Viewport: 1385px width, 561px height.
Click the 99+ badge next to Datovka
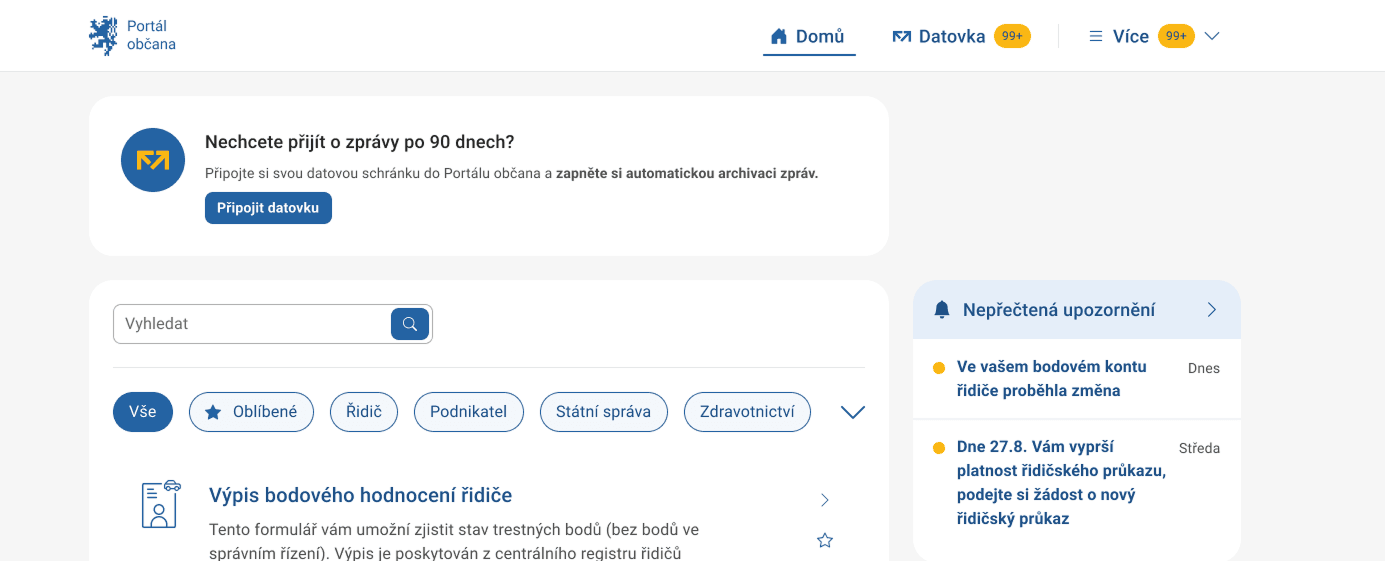1012,36
